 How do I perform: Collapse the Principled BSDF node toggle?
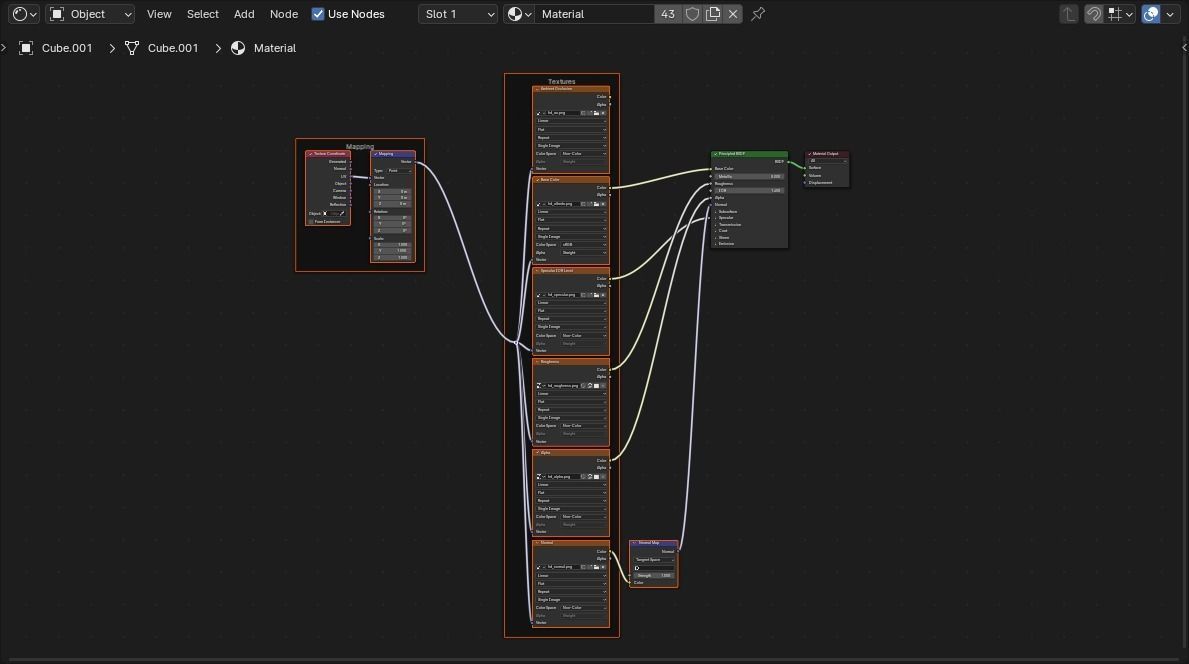[x=715, y=154]
